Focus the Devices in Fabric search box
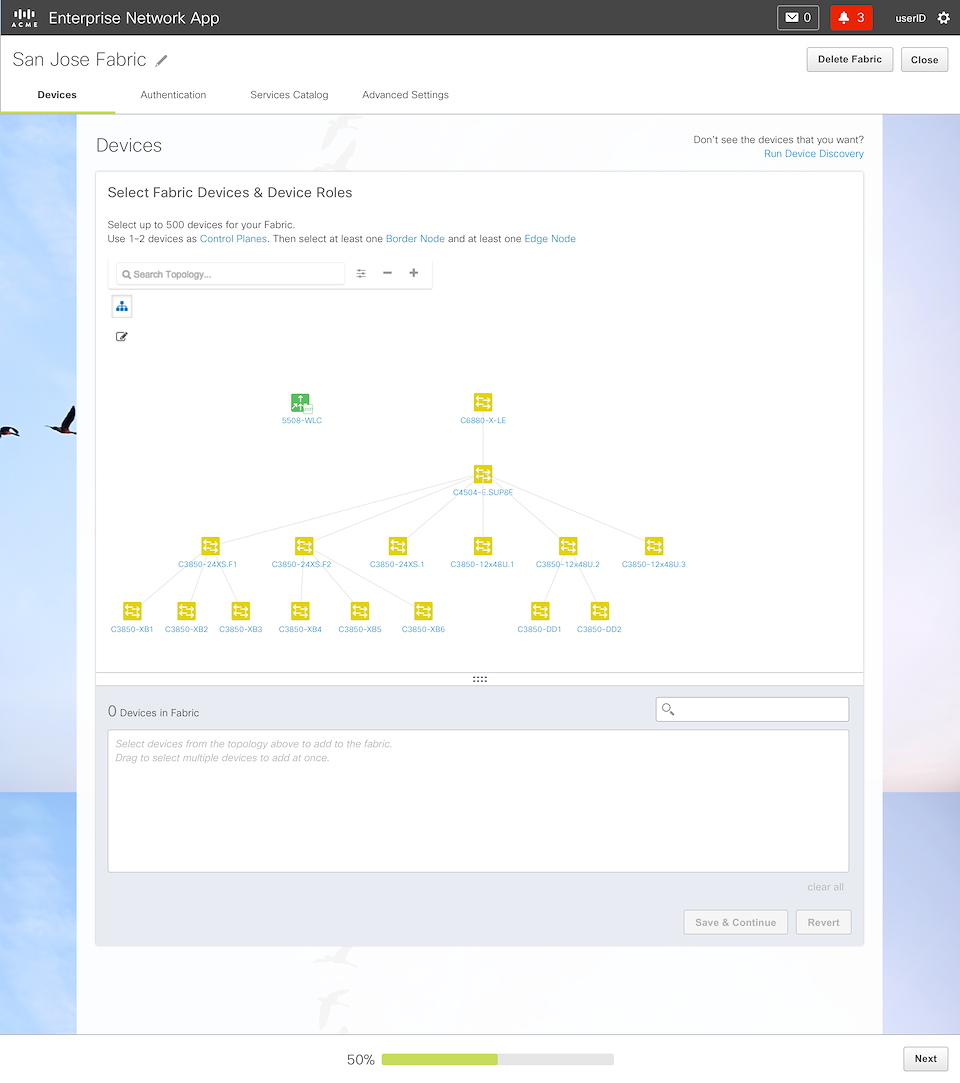 click(752, 709)
